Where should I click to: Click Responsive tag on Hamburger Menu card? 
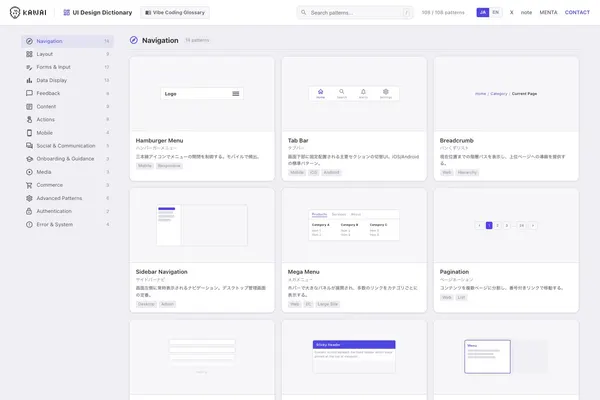169,166
